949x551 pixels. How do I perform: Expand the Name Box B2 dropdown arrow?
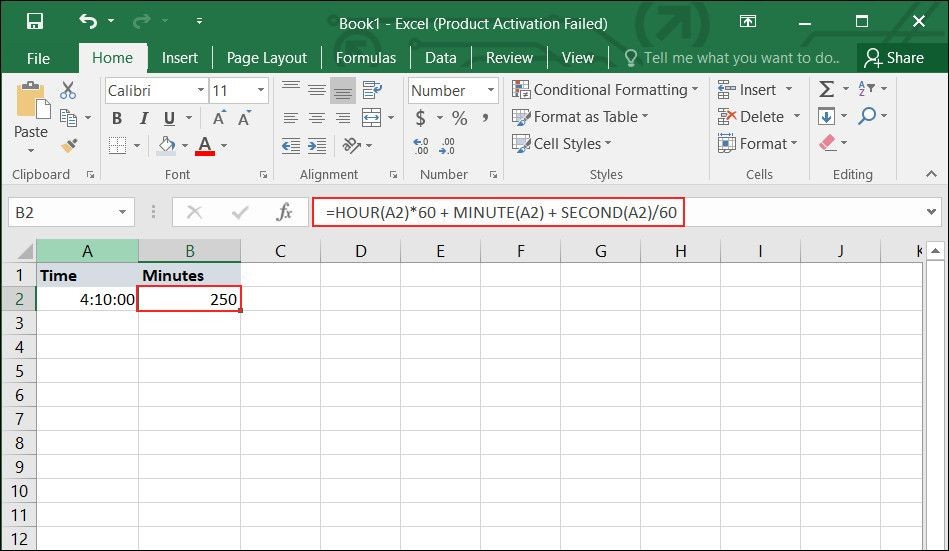(x=122, y=212)
